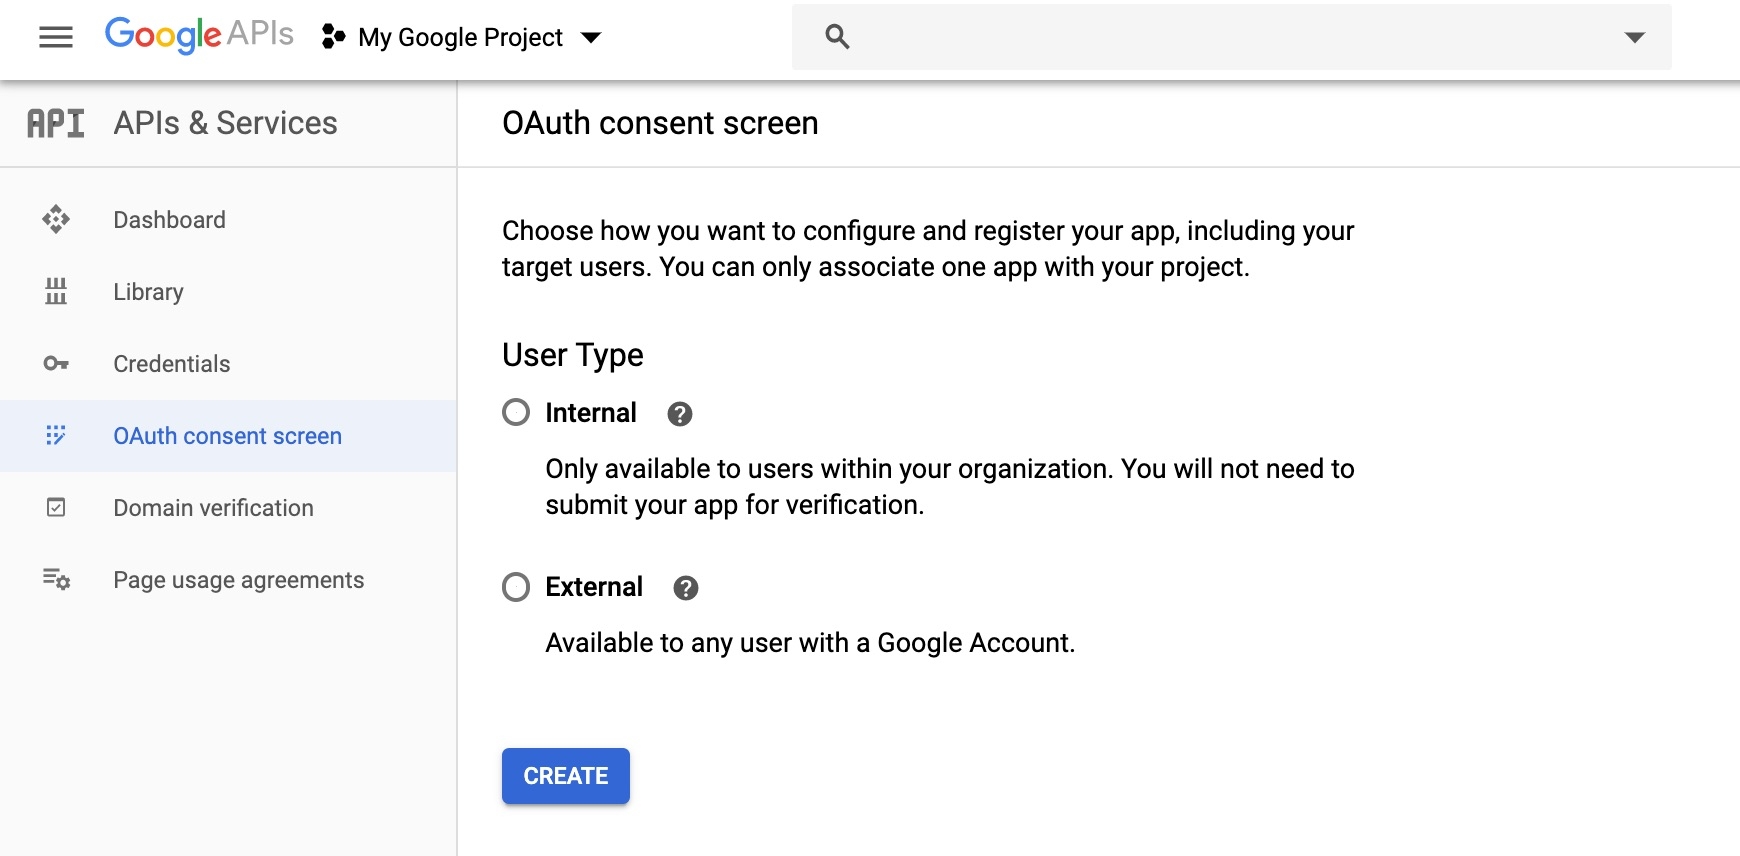
Task: Click the APIs & Services header
Action: click(x=225, y=123)
